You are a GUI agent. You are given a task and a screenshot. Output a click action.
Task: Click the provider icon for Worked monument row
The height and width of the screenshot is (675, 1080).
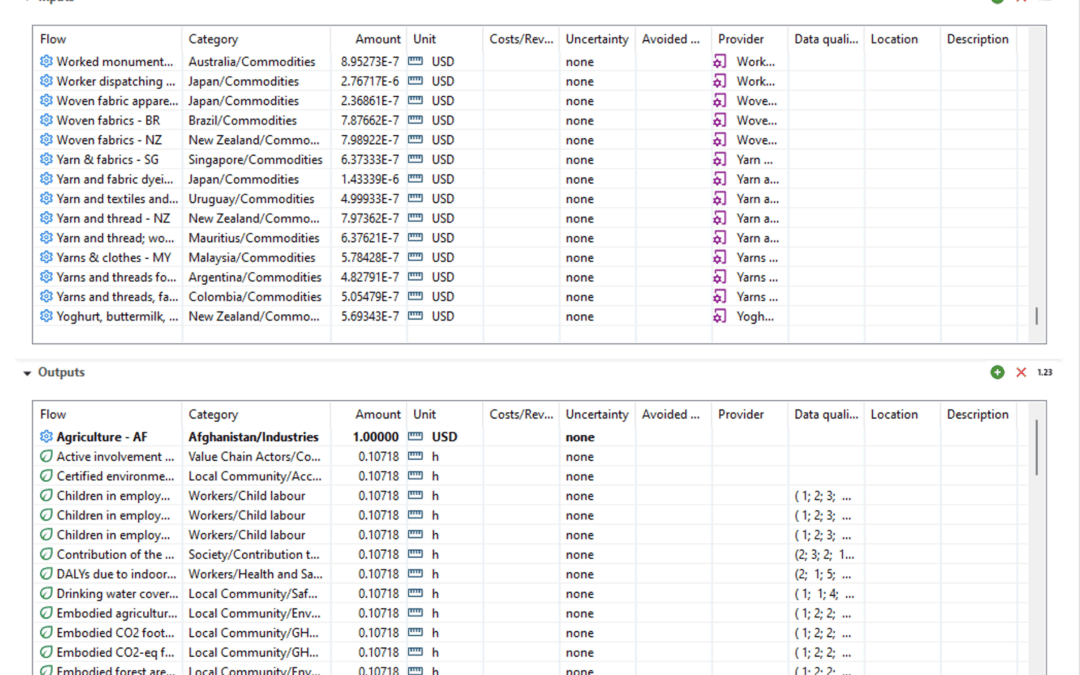[x=720, y=61]
